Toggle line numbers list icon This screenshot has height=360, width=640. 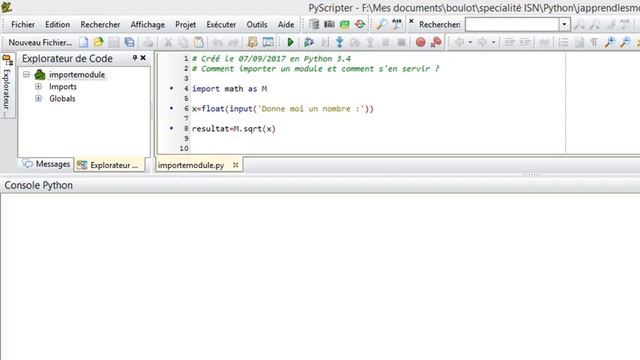click(563, 42)
